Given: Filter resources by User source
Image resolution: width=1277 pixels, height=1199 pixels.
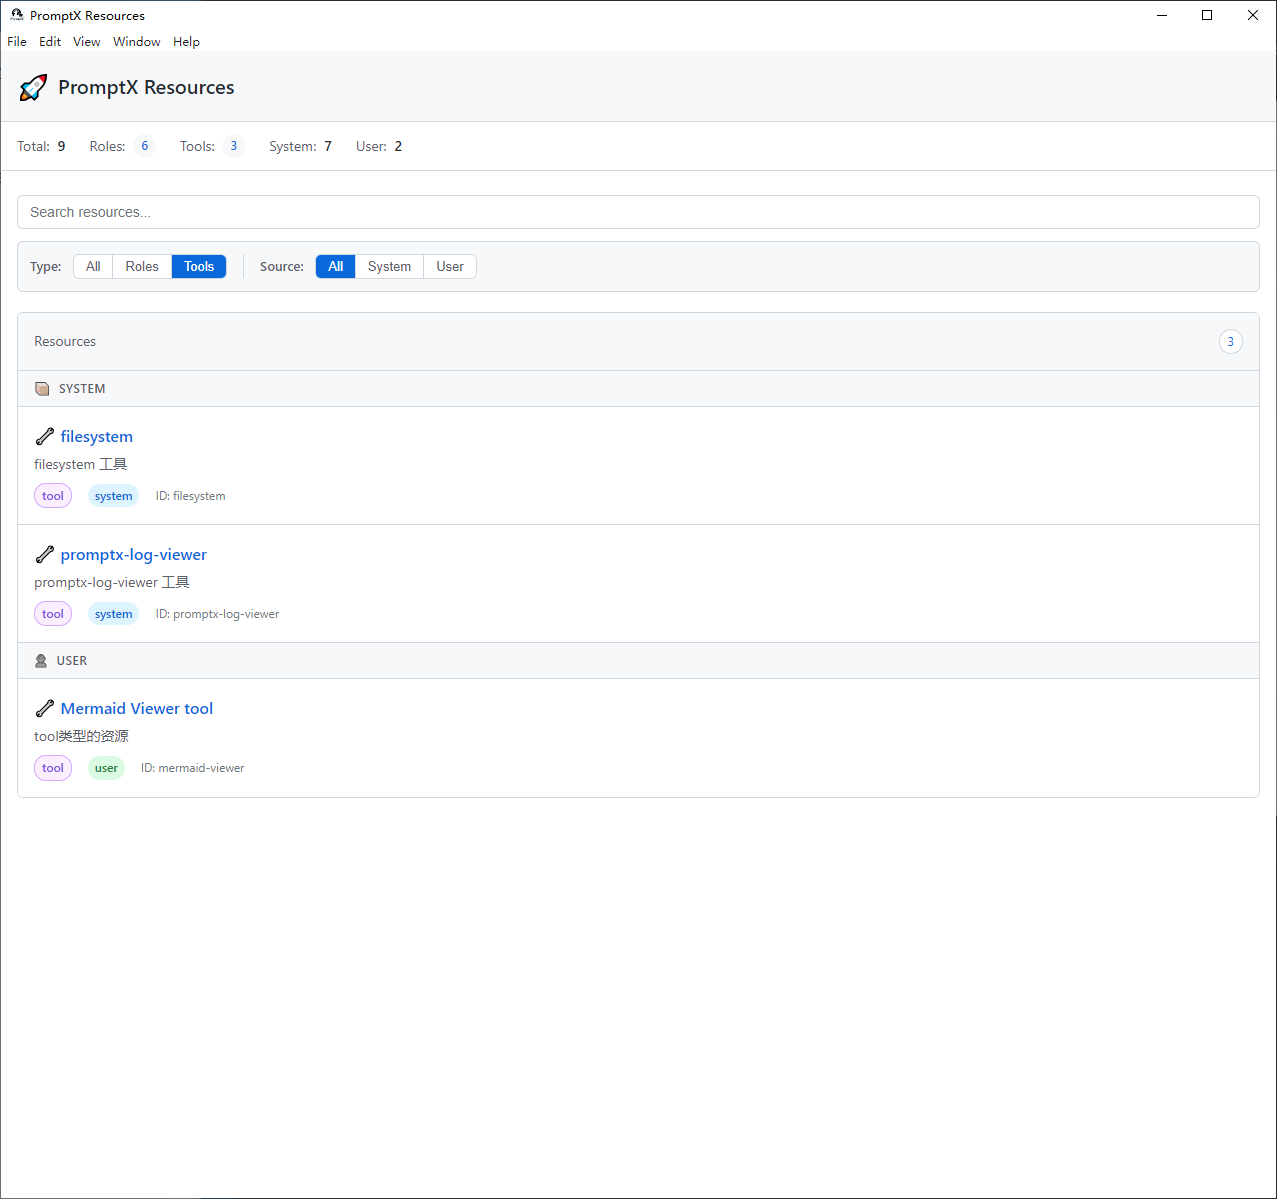Looking at the screenshot, I should click(450, 267).
